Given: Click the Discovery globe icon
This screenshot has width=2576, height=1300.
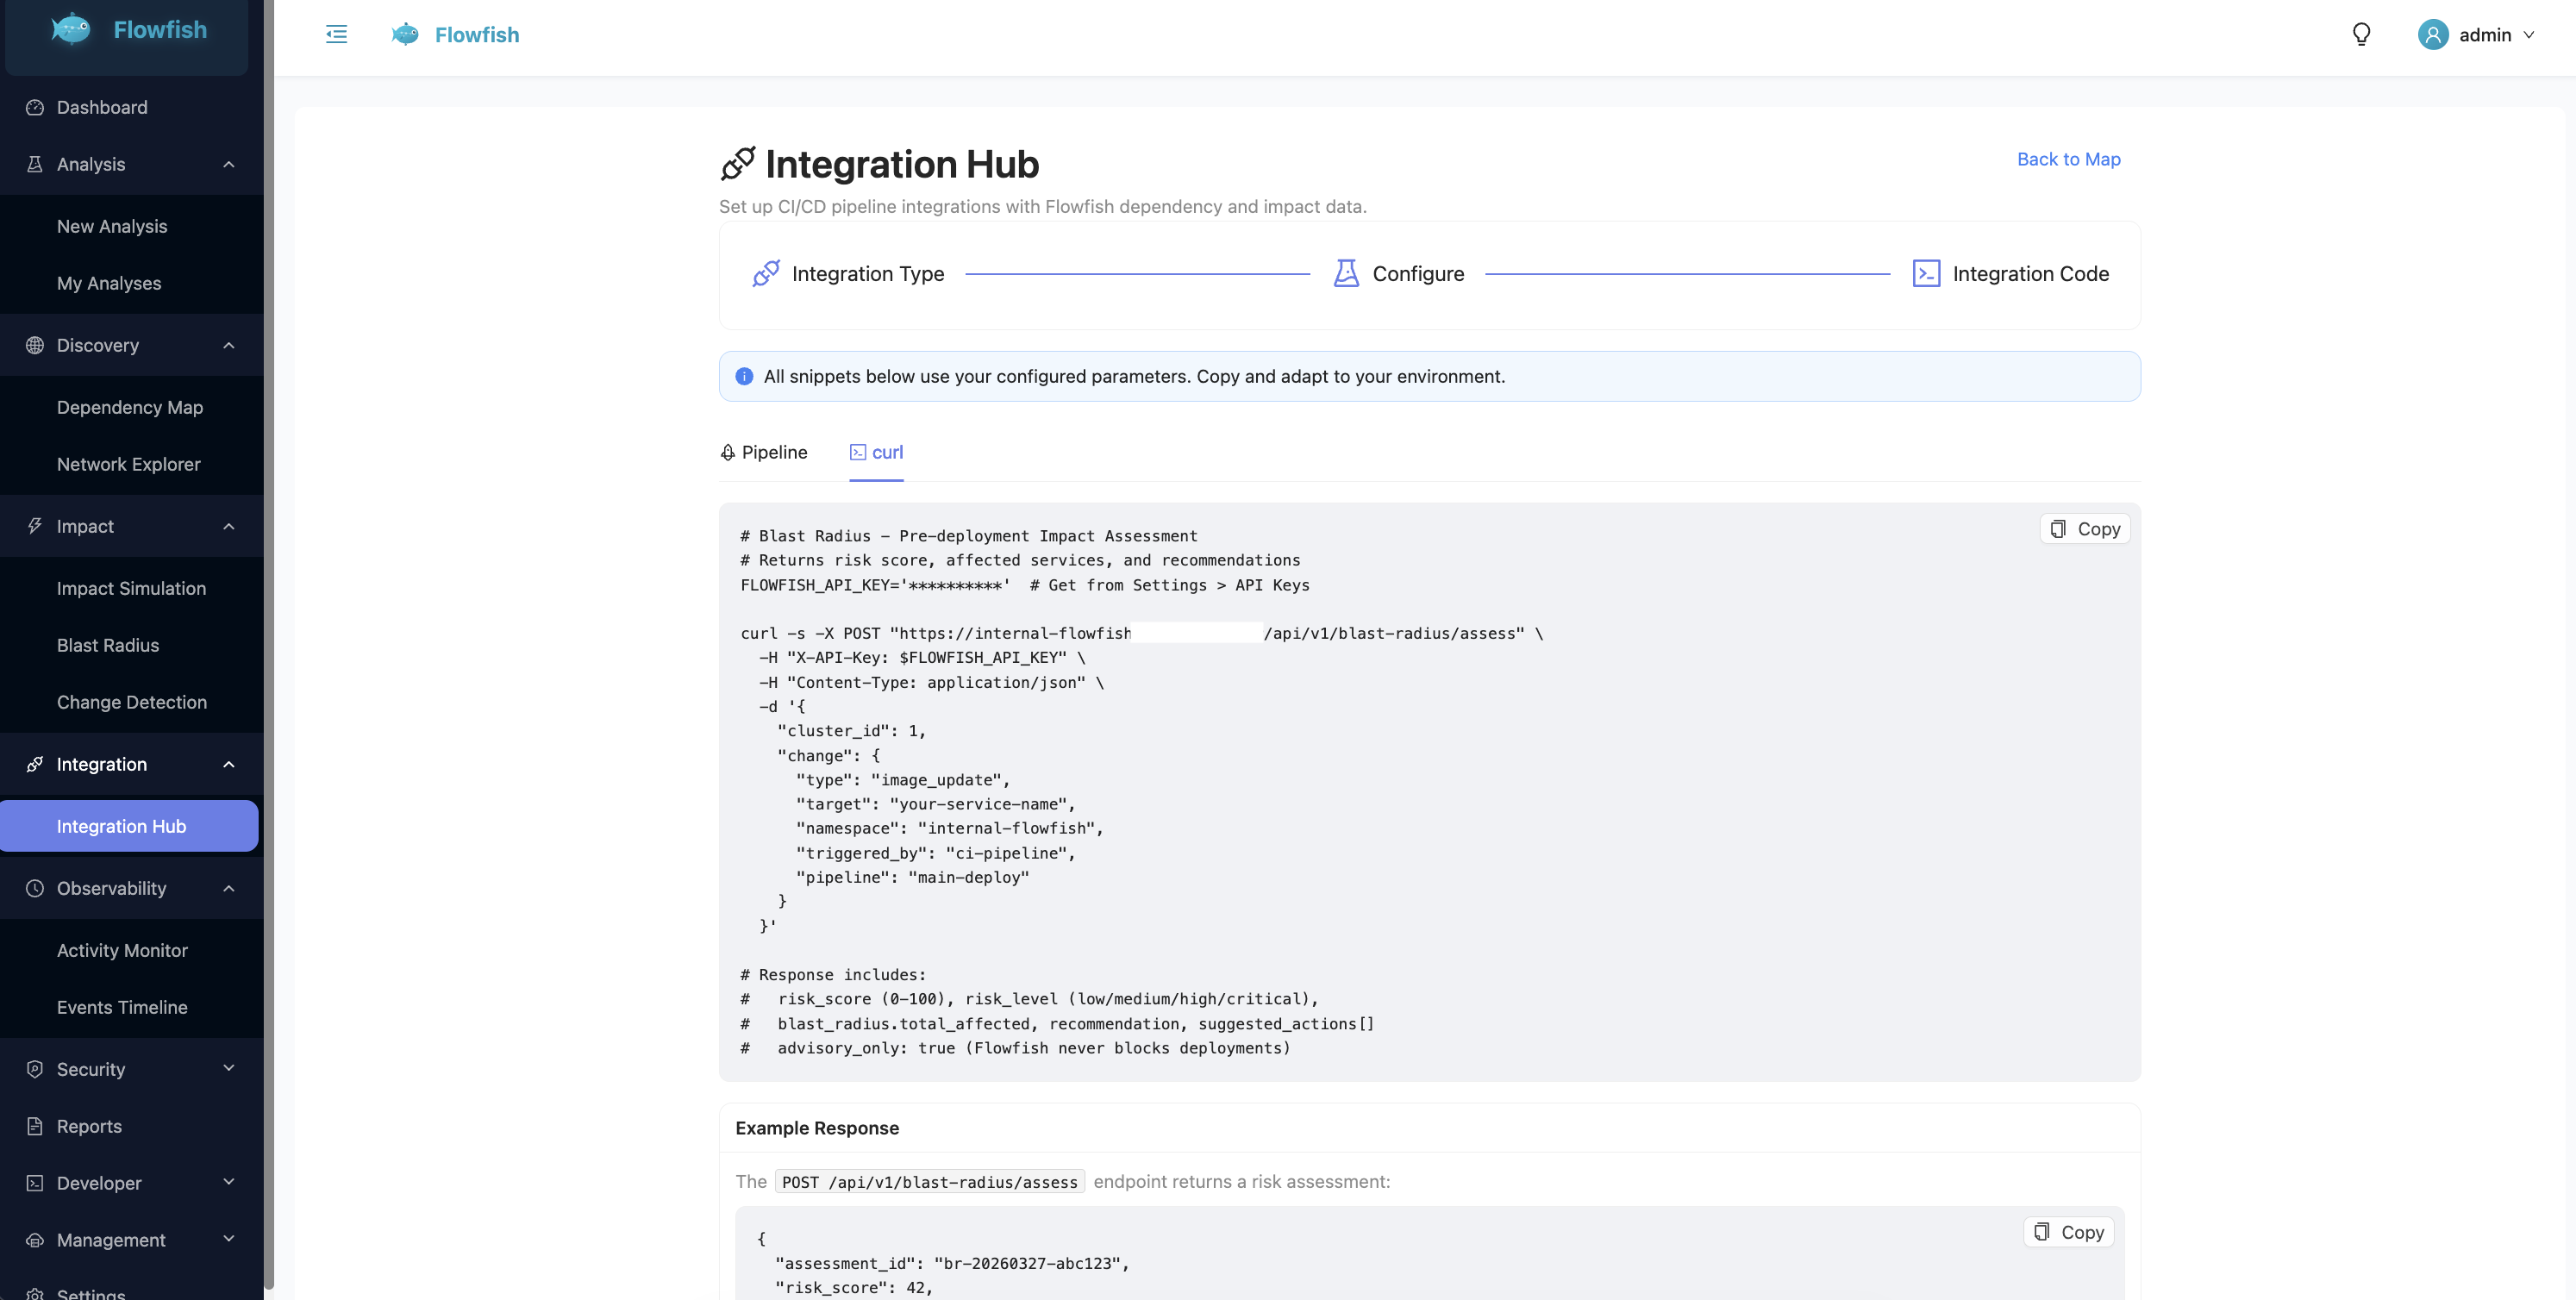Looking at the screenshot, I should click(35, 345).
